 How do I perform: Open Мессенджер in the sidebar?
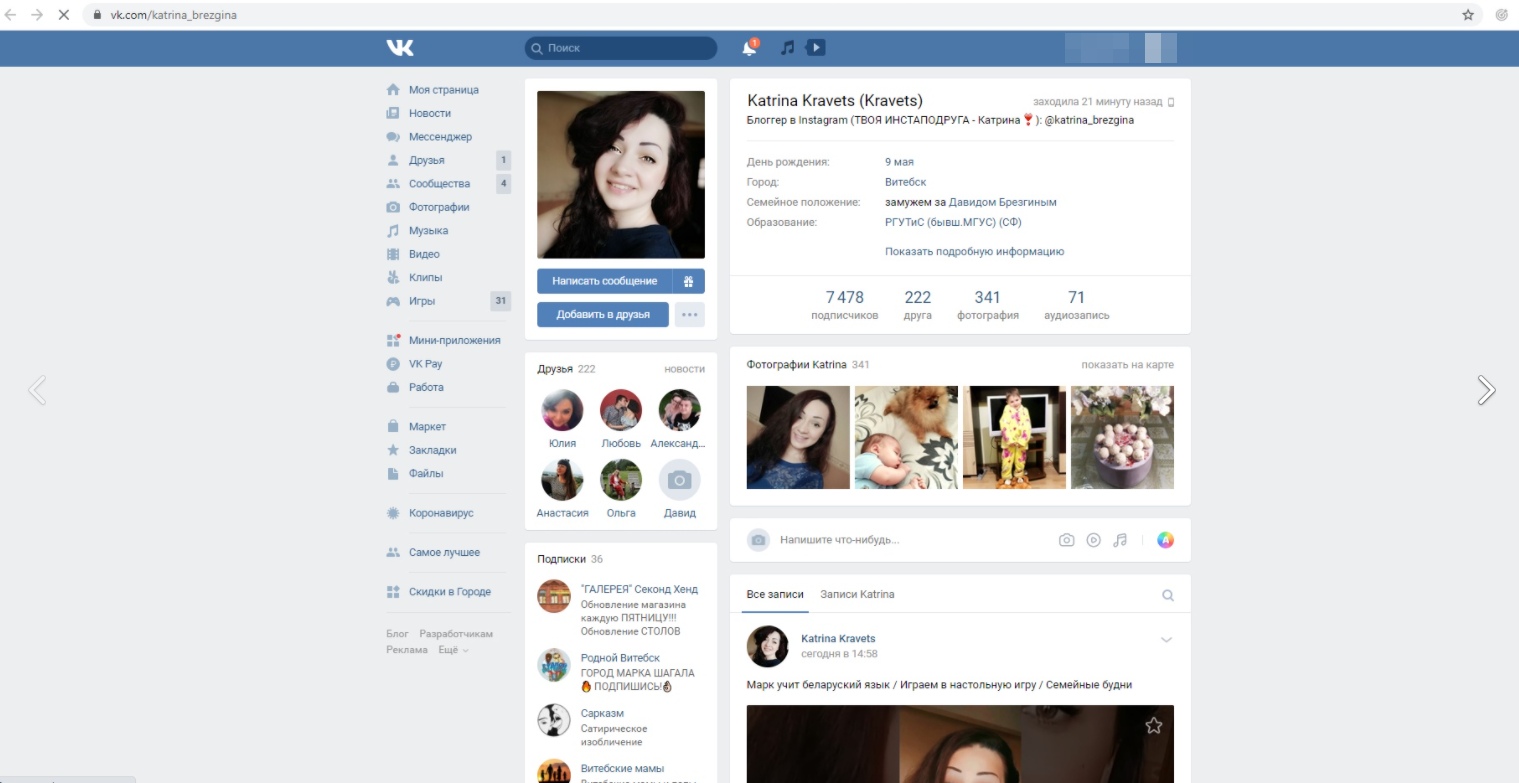440,137
